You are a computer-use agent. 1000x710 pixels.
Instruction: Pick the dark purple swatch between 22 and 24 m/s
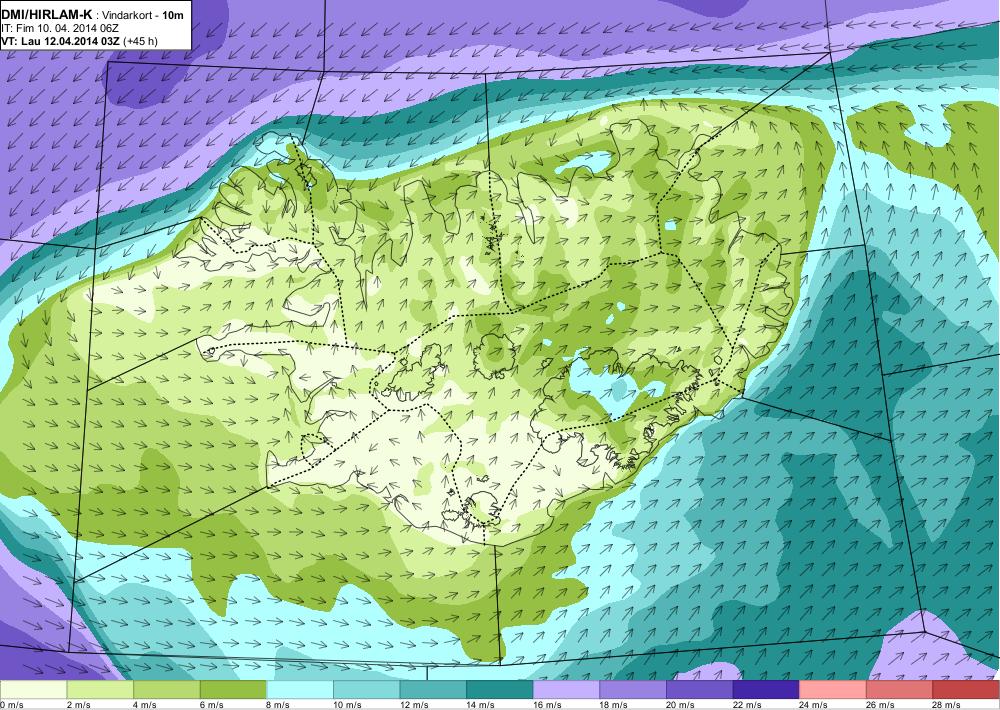click(x=766, y=689)
